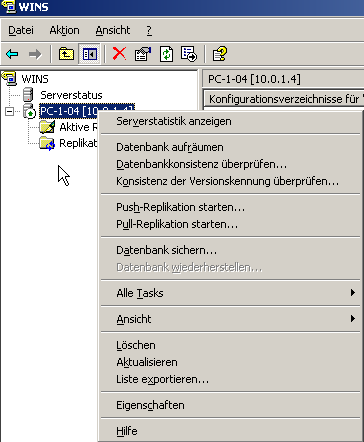Select Datenbank sichern...
Viewport: 364px width, 442px height.
(x=231, y=250)
